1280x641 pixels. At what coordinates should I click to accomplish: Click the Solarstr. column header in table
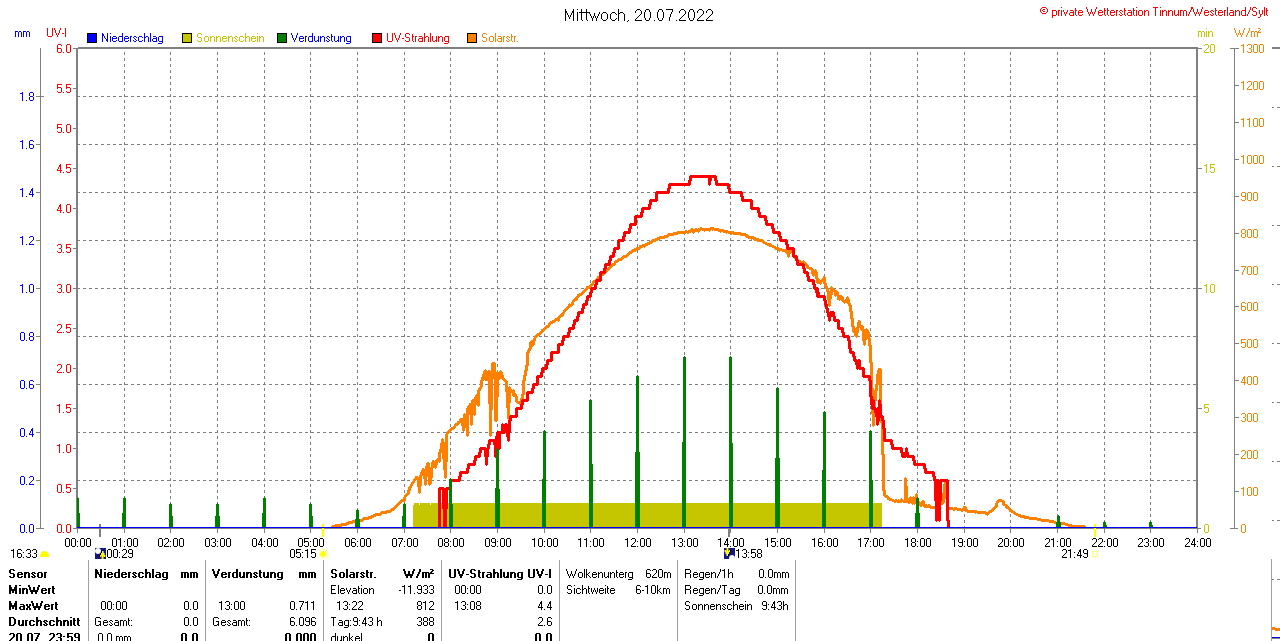tap(353, 574)
